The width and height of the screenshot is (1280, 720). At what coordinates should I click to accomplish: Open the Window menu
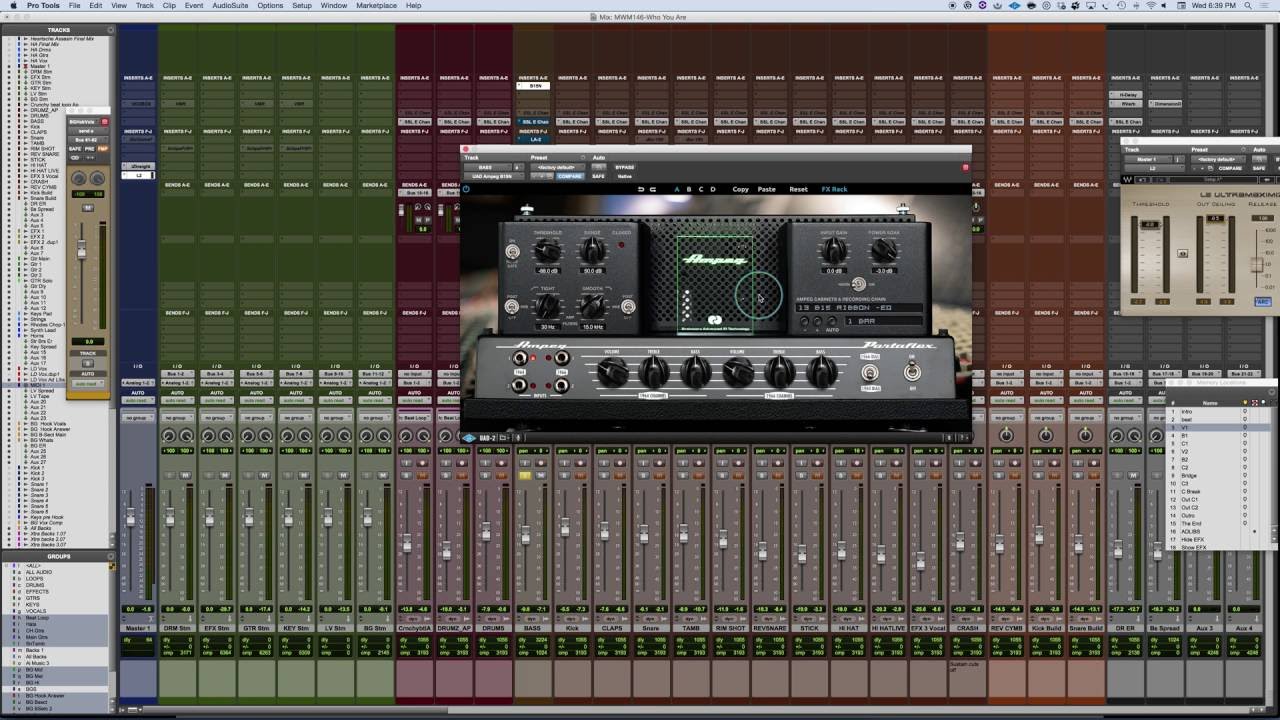(334, 6)
